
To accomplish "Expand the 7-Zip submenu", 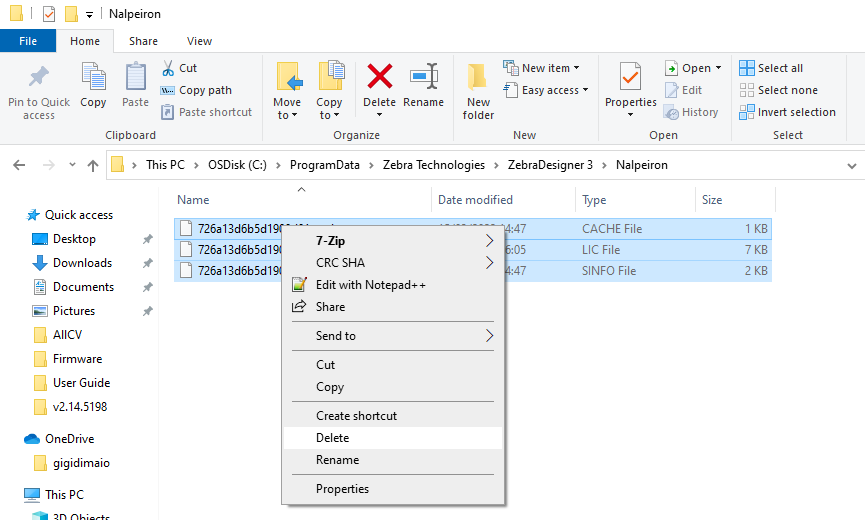I will (489, 240).
